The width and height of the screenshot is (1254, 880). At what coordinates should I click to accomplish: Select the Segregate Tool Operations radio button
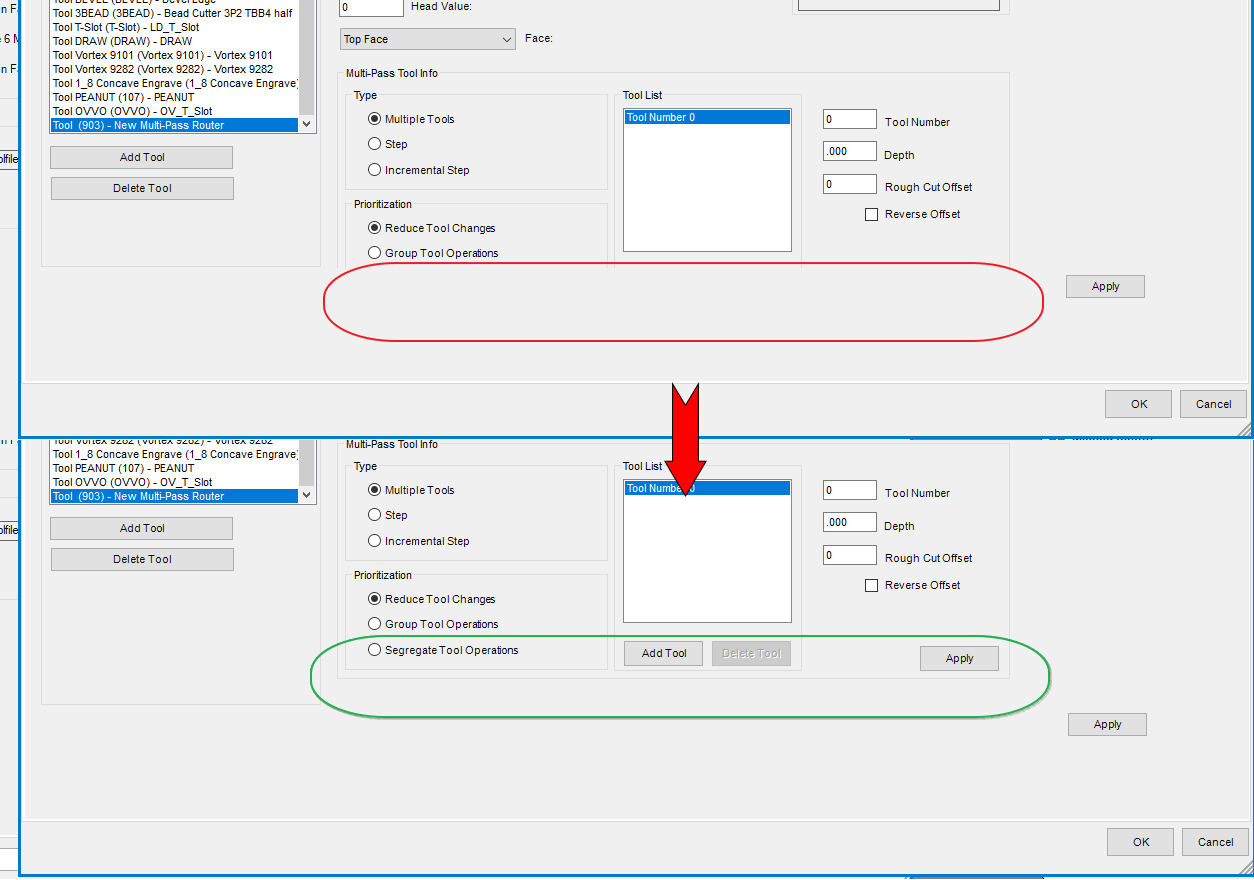(375, 650)
